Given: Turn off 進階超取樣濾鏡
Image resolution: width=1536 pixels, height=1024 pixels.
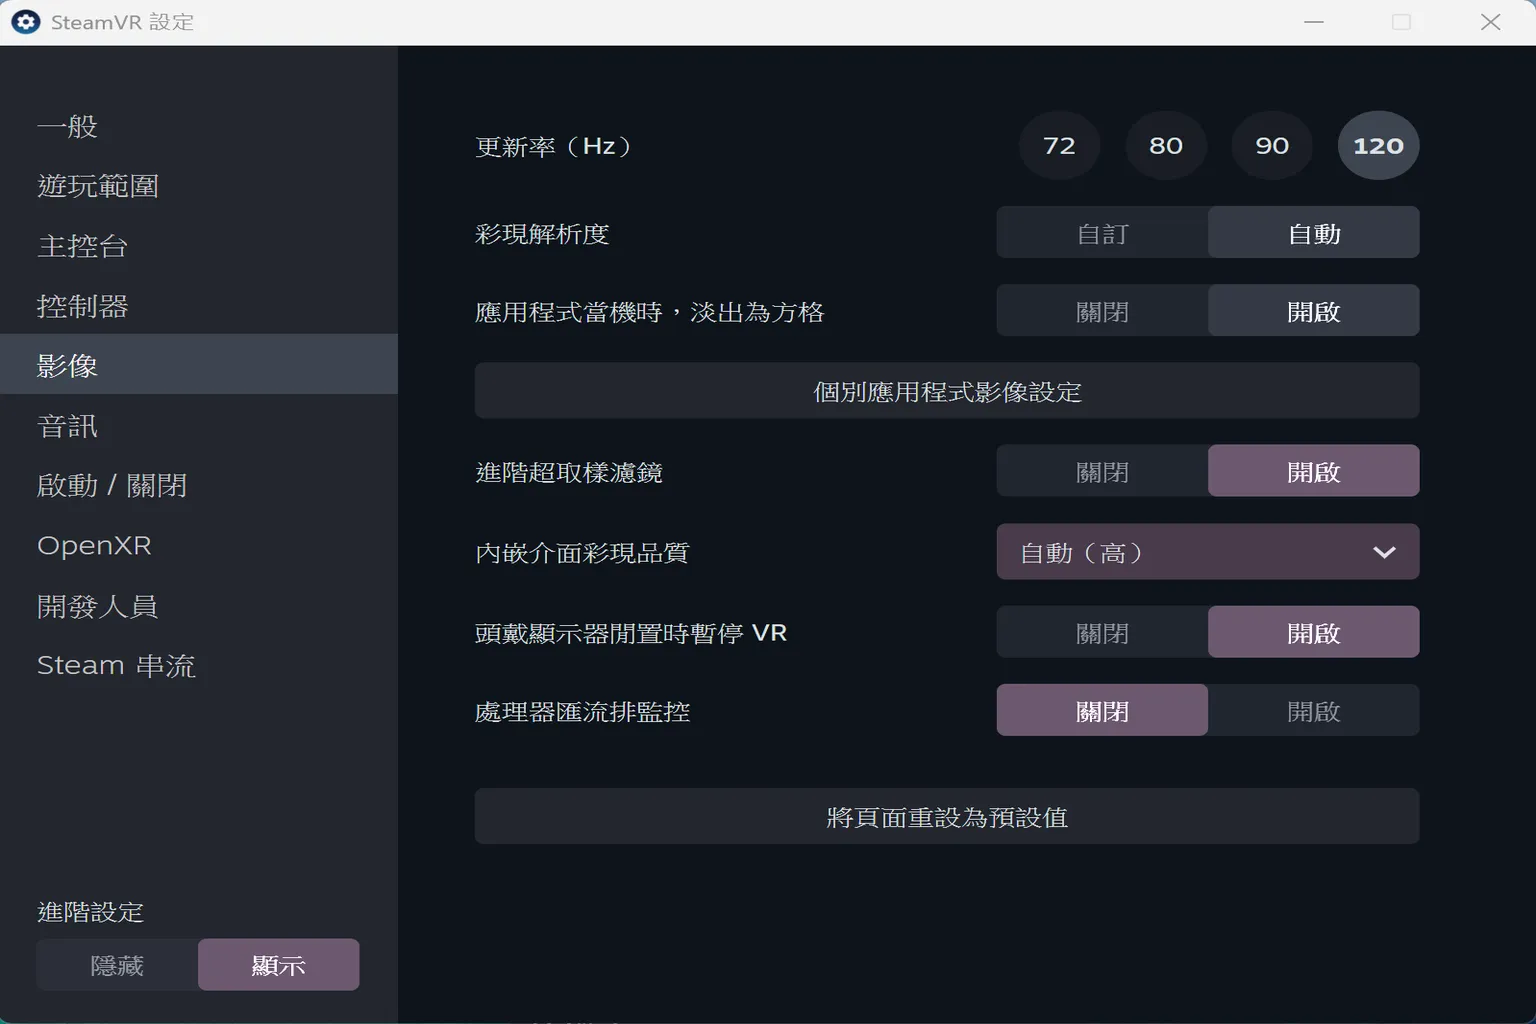Looking at the screenshot, I should coord(1101,470).
